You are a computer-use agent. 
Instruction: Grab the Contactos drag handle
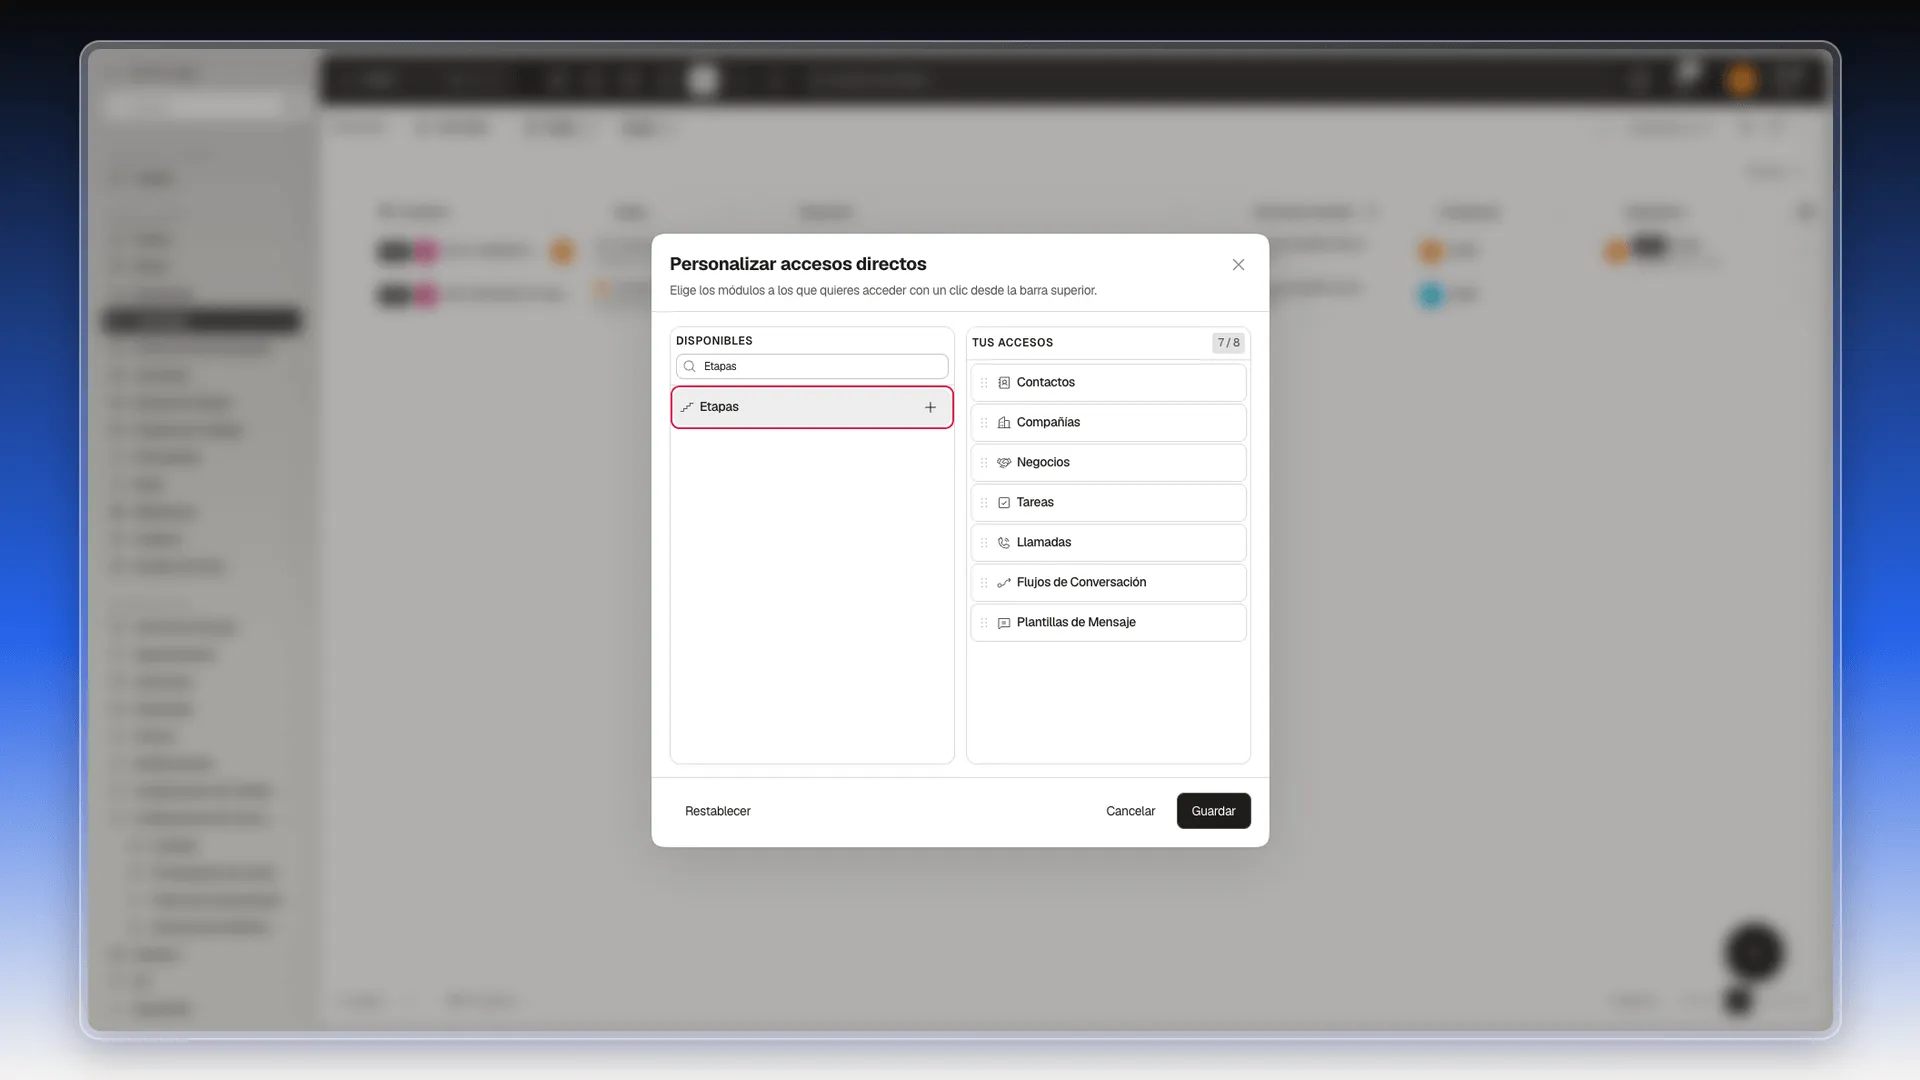984,382
